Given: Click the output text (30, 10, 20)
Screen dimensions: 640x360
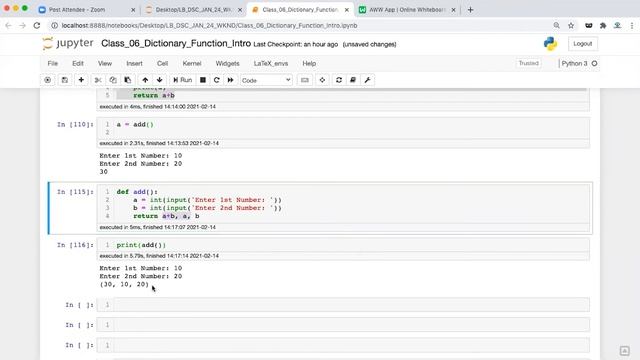Looking at the screenshot, I should (x=124, y=284).
